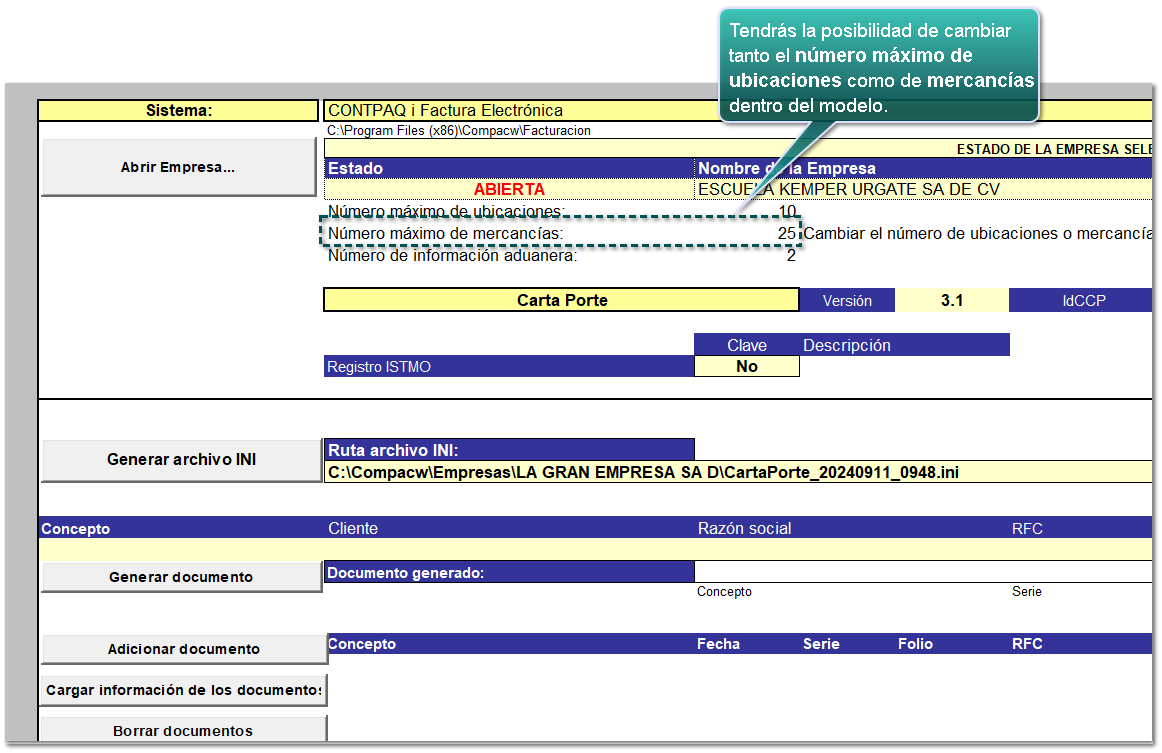Select the Número de información aduanera value
Screen dimensions: 1162x753
coord(791,256)
